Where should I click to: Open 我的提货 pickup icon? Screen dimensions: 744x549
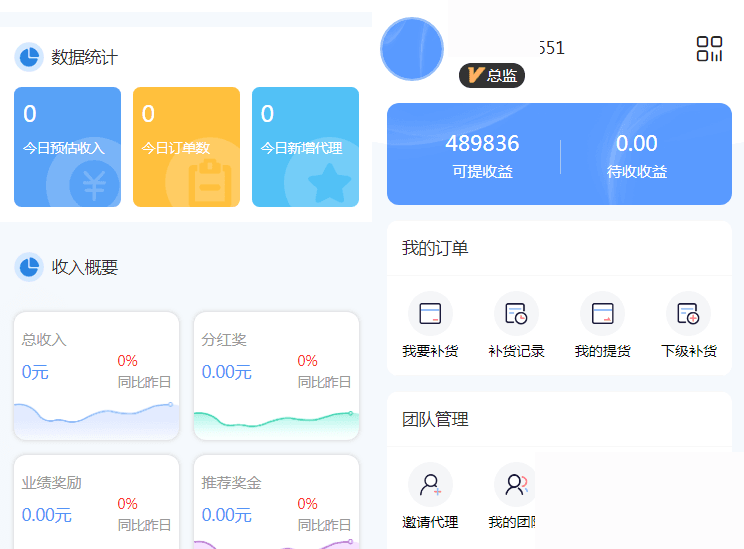coord(602,313)
